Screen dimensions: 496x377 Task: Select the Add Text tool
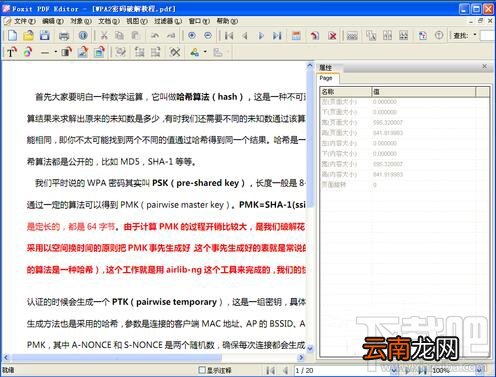coord(12,52)
